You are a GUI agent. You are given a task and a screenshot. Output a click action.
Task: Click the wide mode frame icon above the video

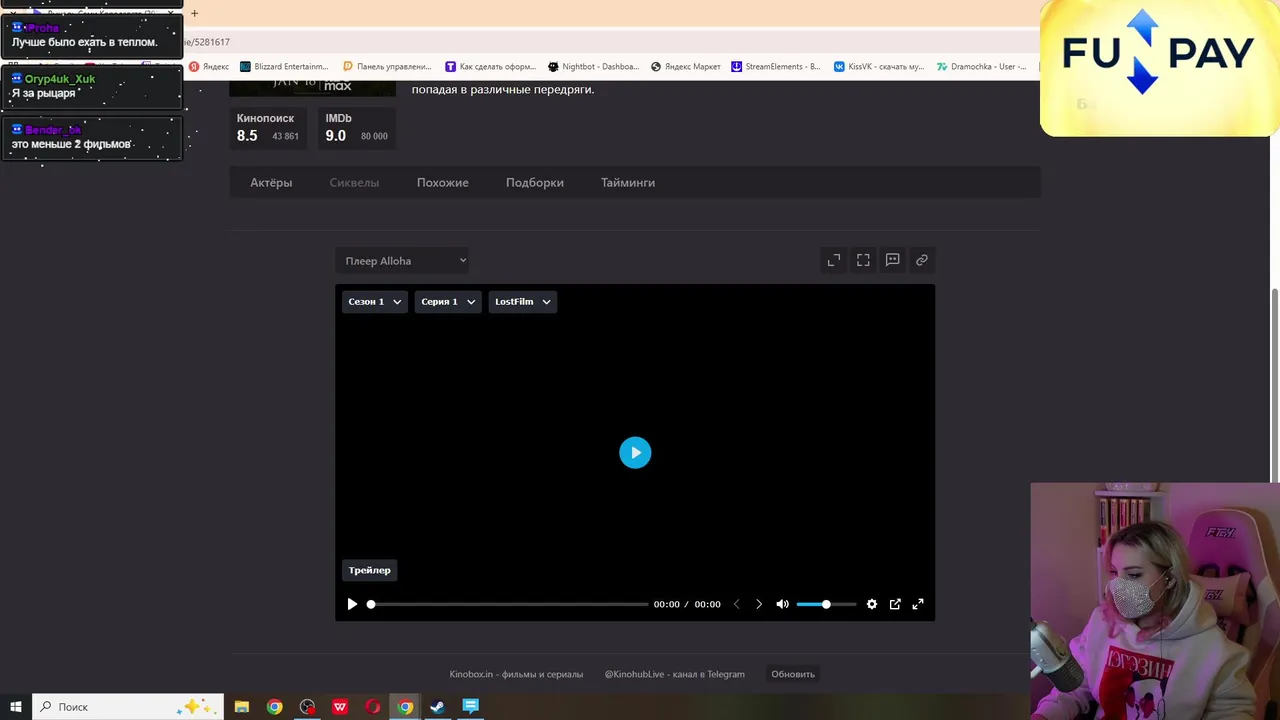(863, 260)
